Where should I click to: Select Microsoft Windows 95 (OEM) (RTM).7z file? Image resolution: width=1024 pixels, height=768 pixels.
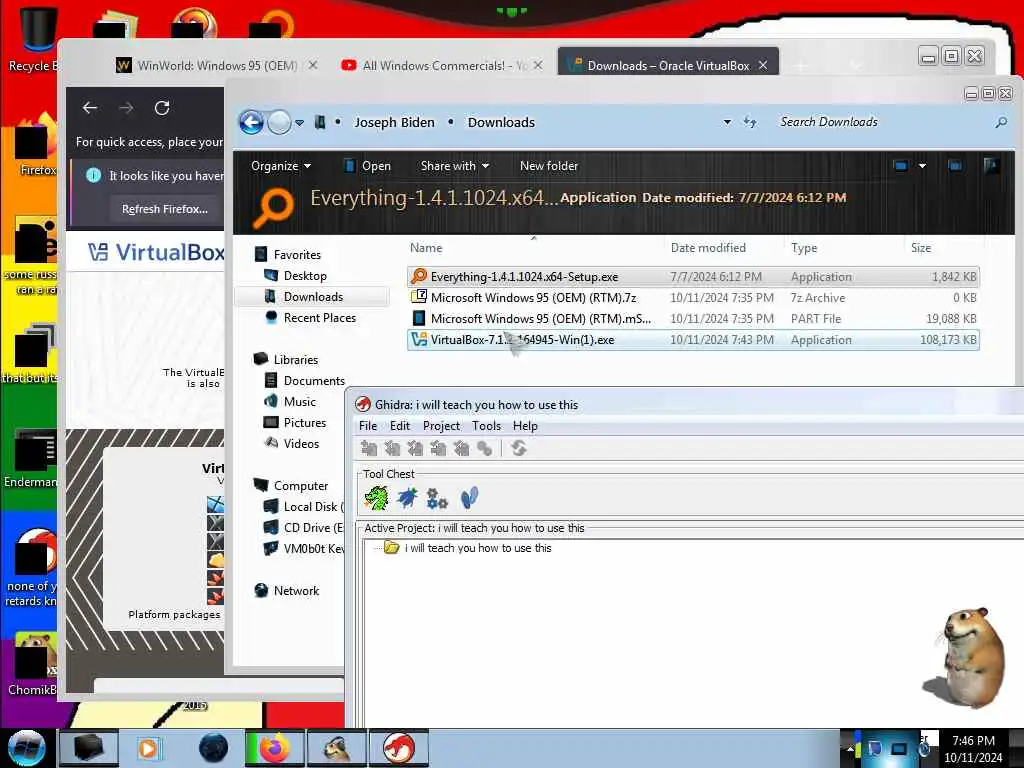point(693,298)
